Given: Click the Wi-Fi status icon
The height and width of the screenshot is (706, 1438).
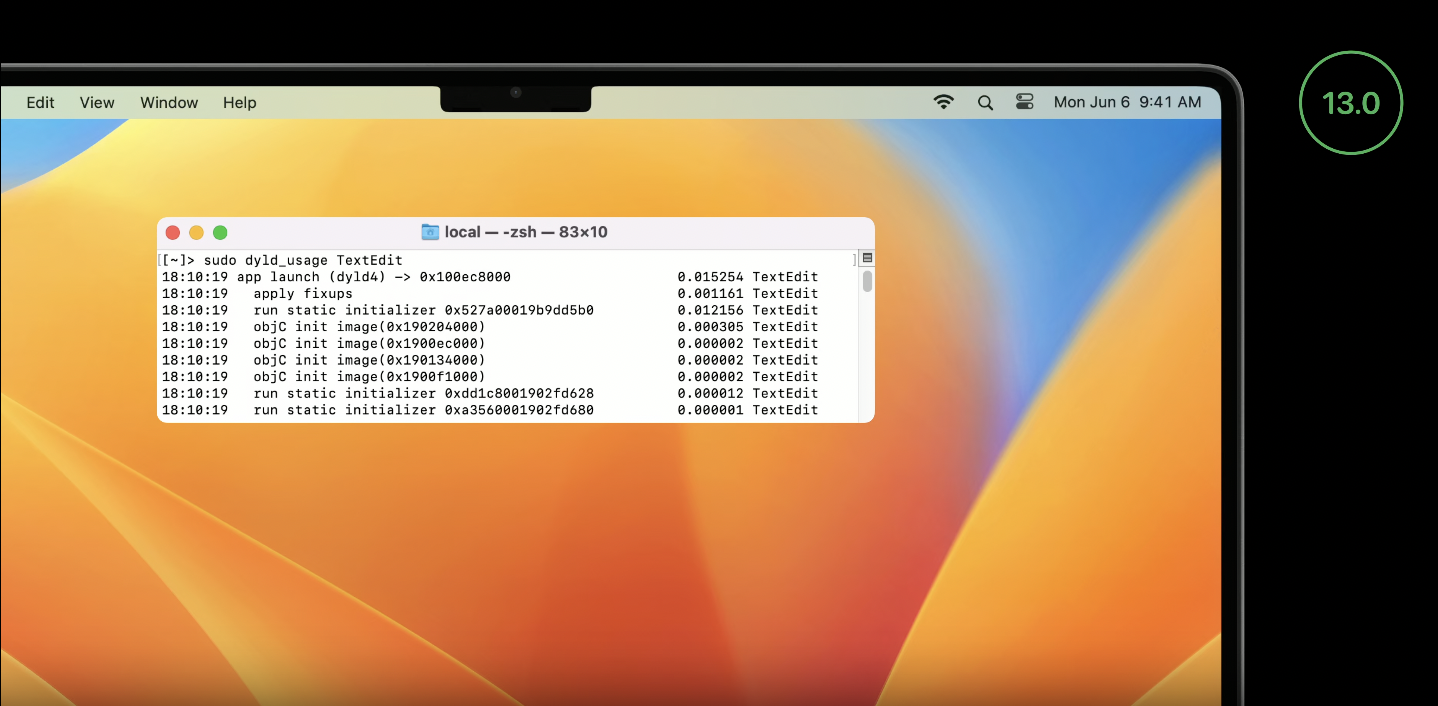Looking at the screenshot, I should point(943,102).
